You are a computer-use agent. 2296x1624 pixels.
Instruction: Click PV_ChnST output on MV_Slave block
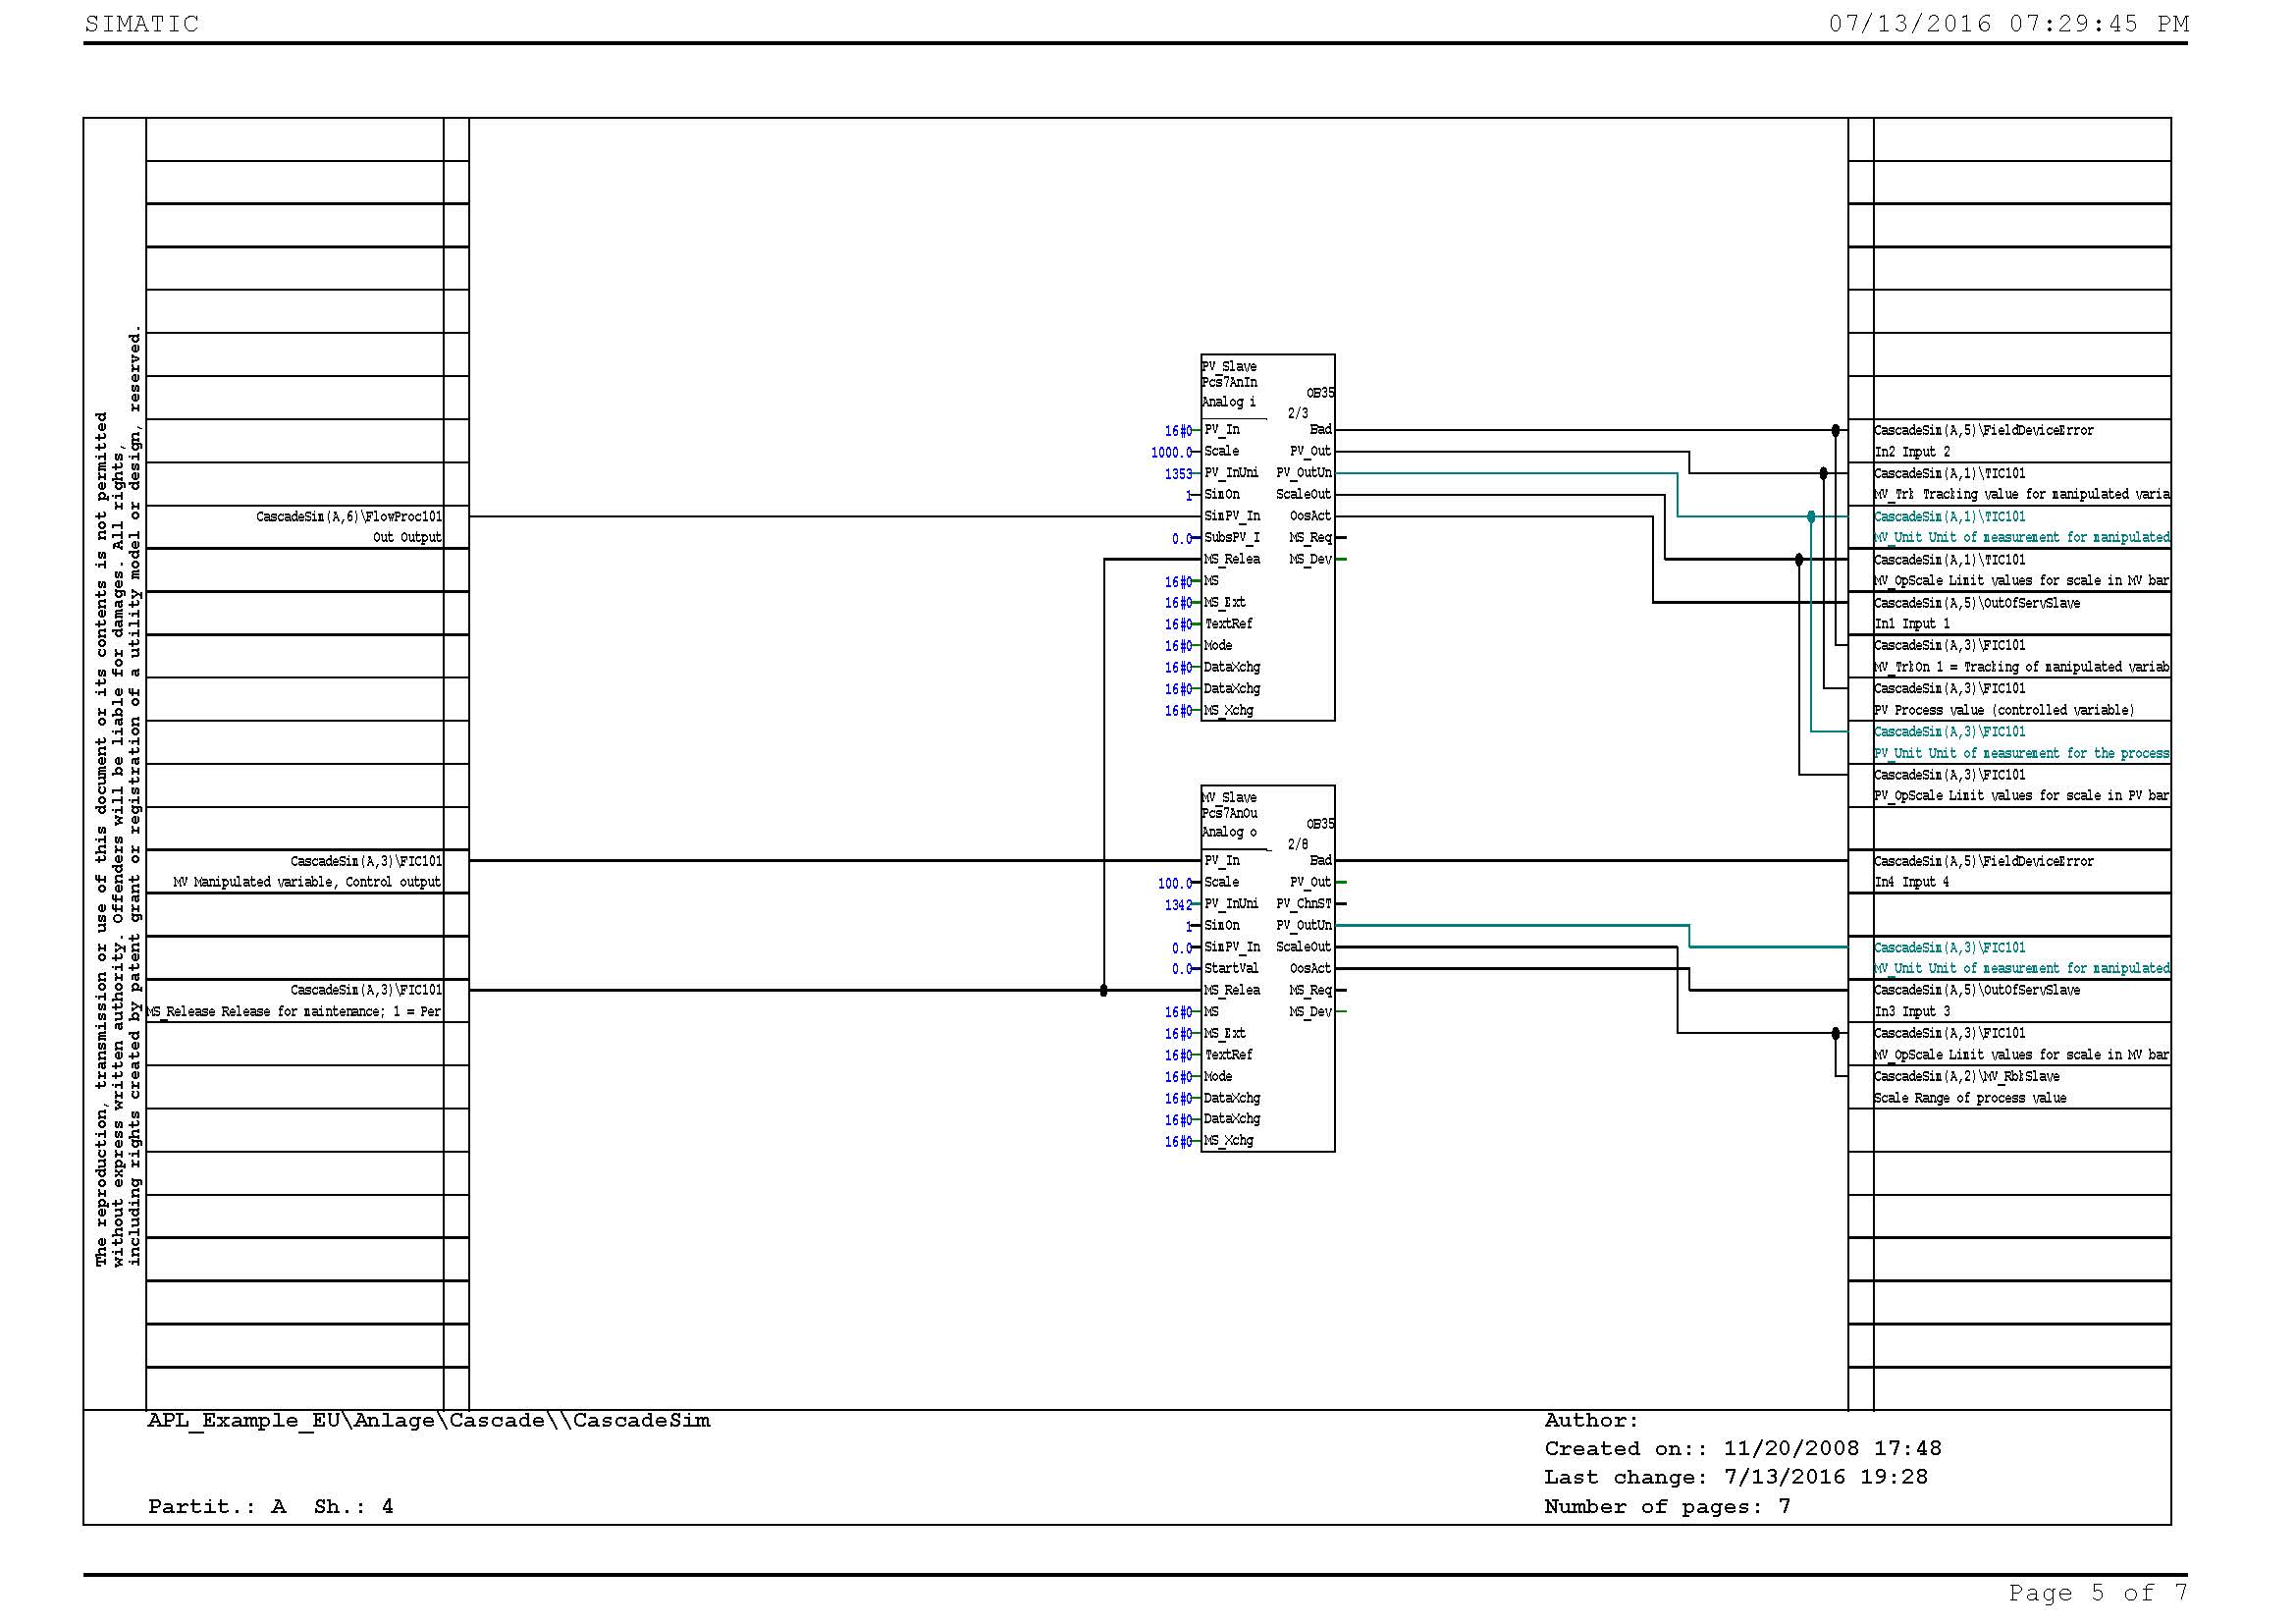tap(1303, 904)
